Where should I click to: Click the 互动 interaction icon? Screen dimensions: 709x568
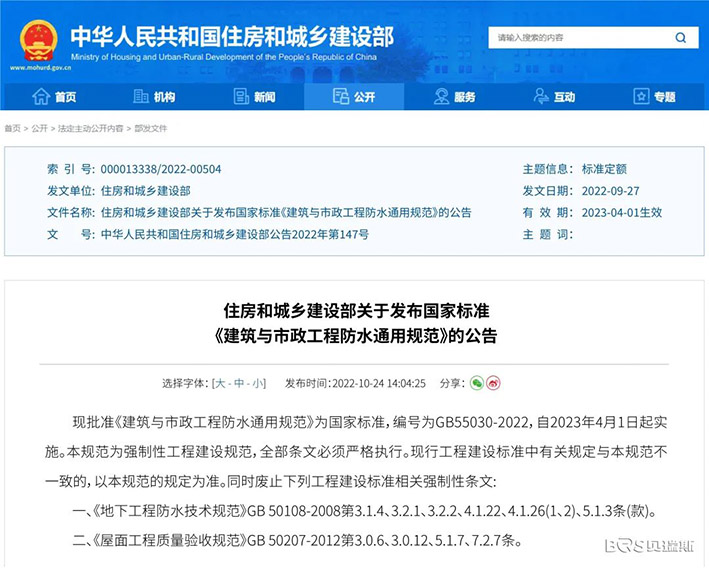tap(541, 97)
